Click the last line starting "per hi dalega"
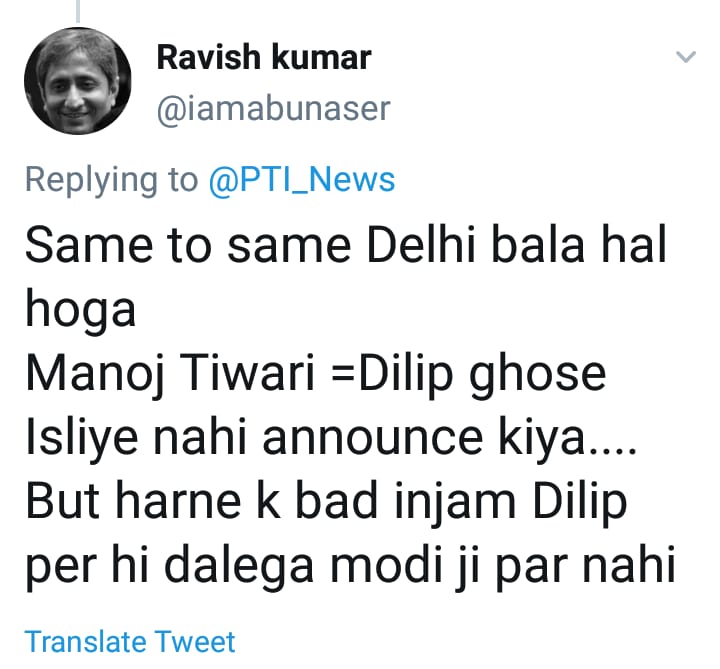Screen dimensions: 720x669 point(345,566)
